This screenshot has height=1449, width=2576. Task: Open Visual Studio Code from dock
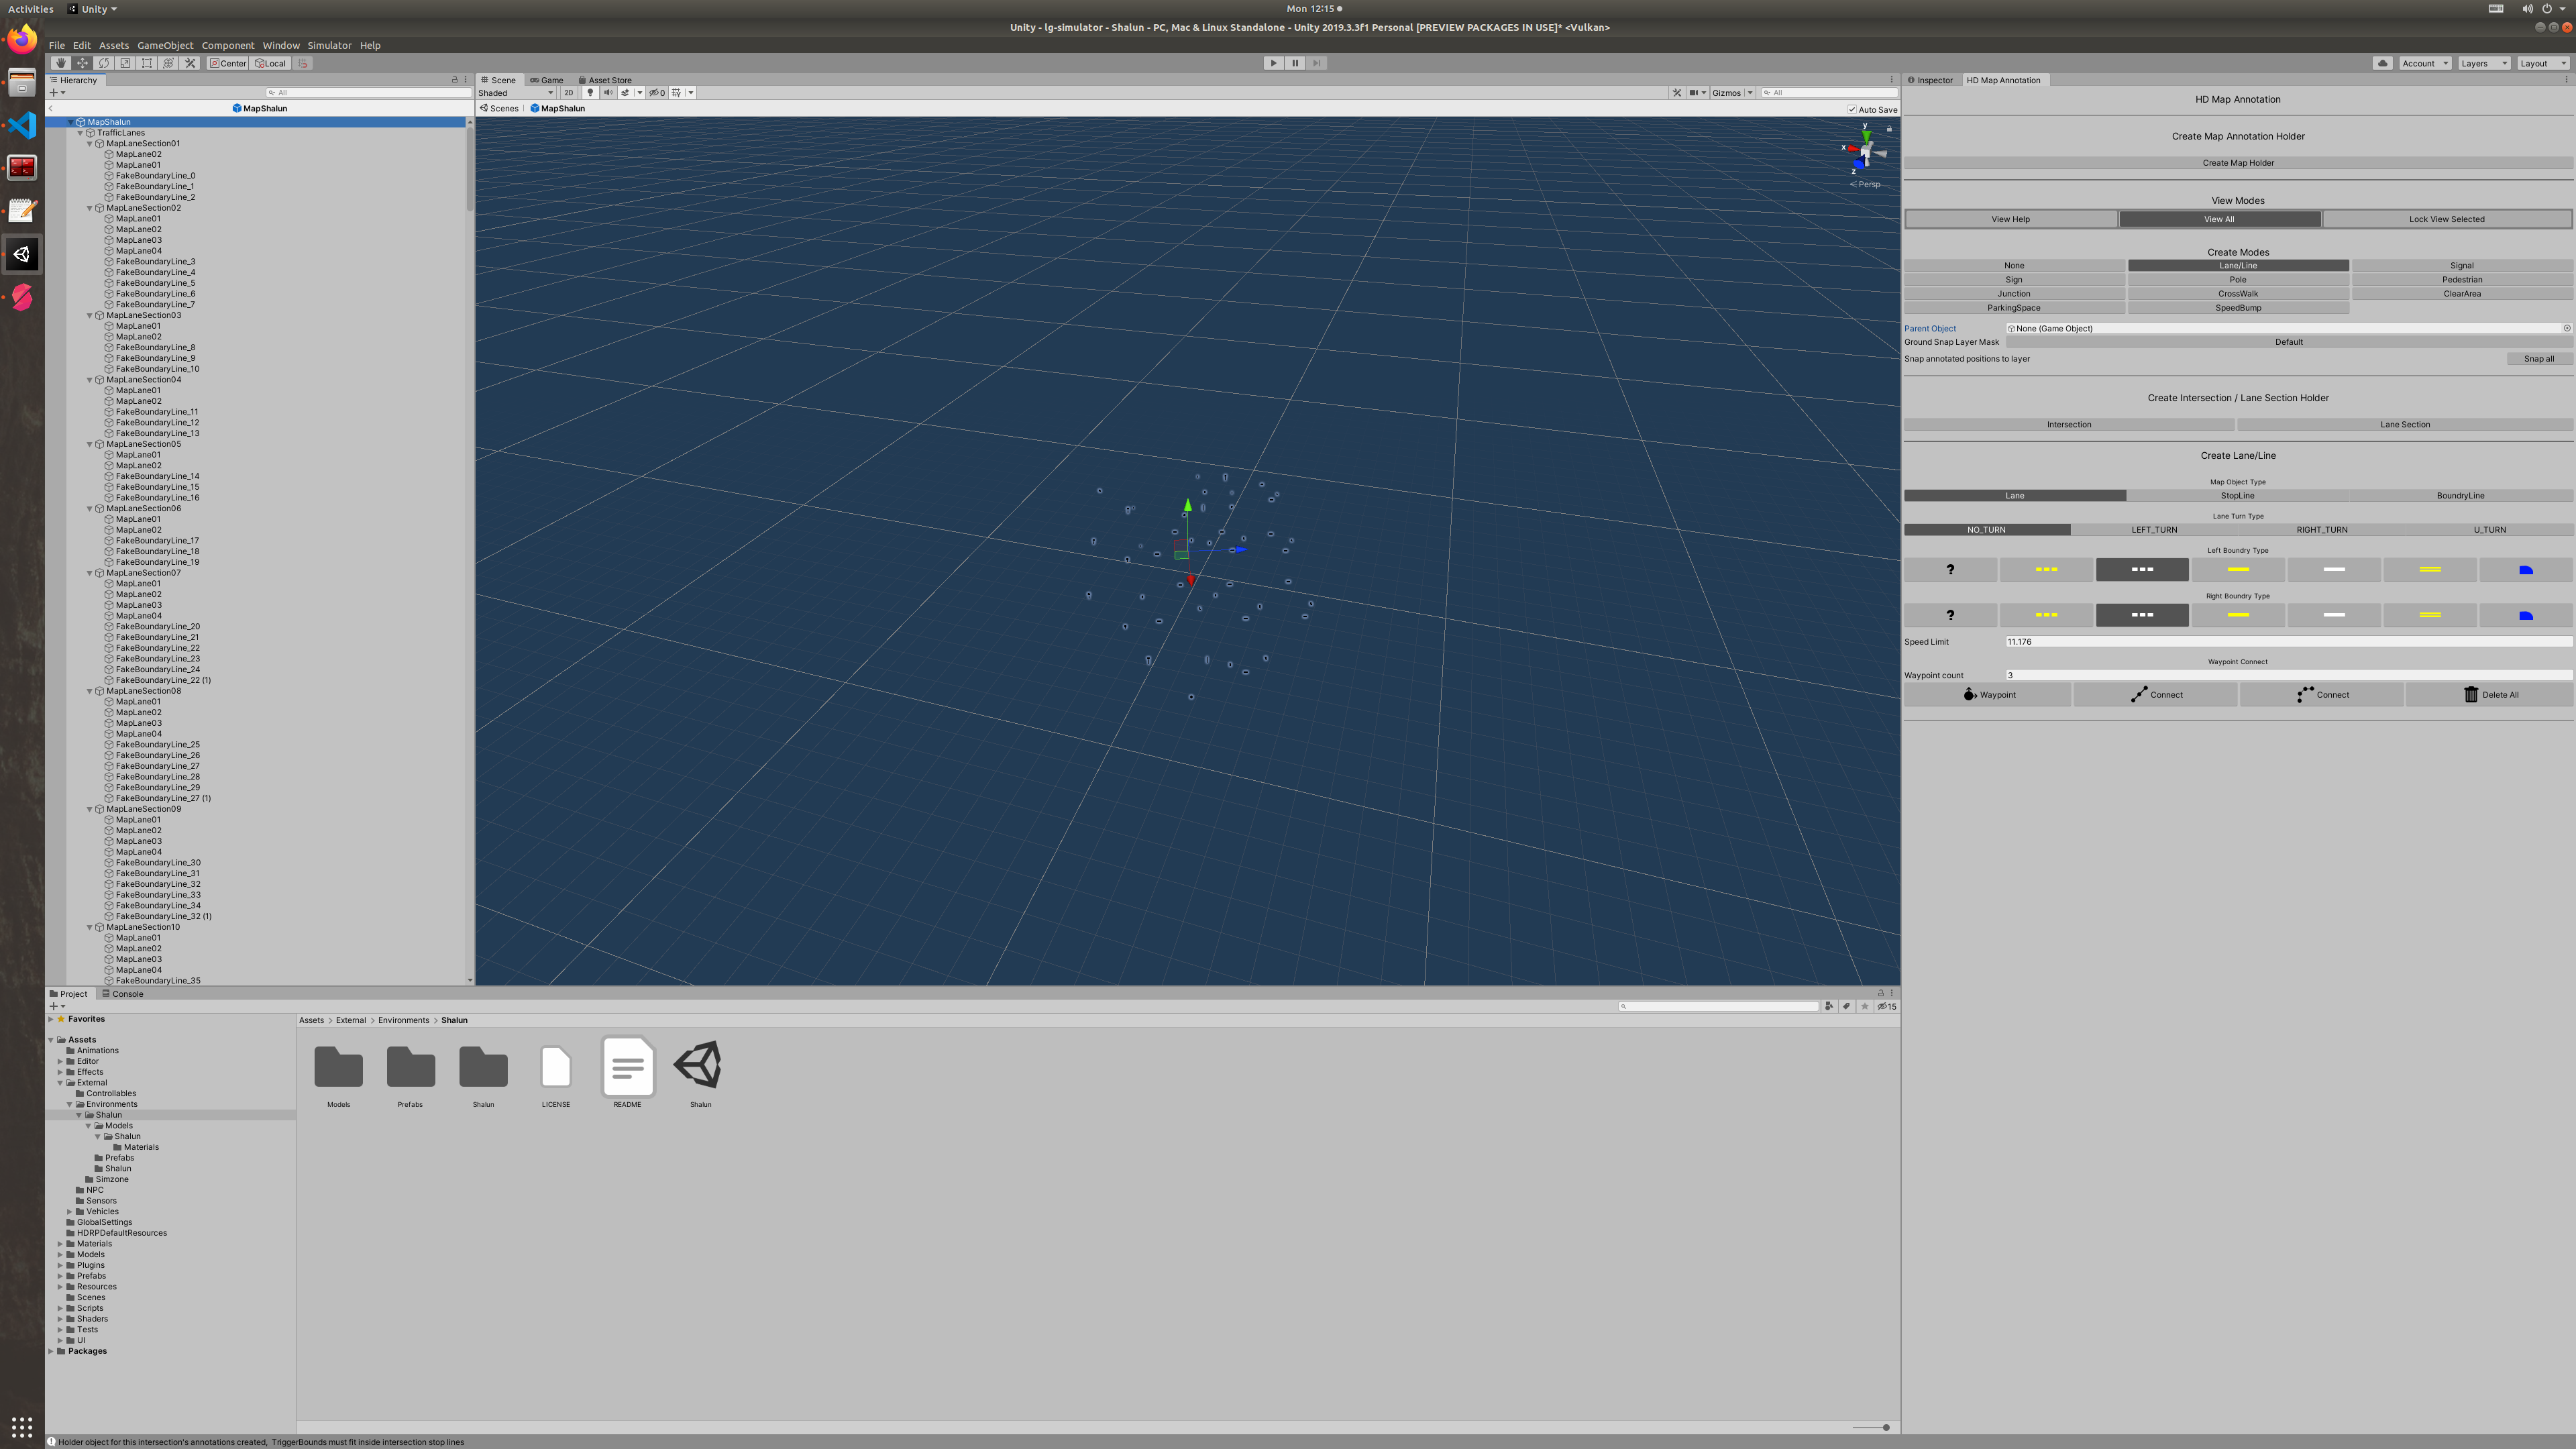22,125
